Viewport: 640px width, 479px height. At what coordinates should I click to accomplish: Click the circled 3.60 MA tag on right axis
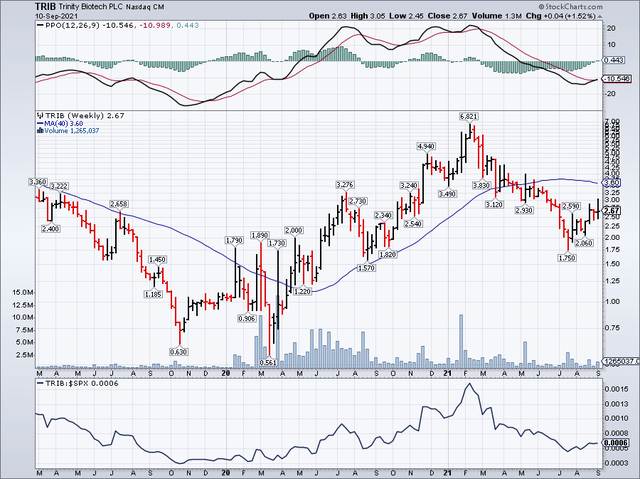pos(612,182)
